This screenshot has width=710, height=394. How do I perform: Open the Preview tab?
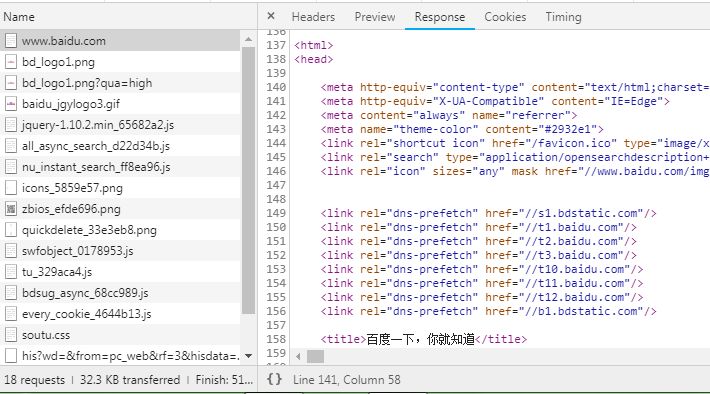[x=374, y=17]
